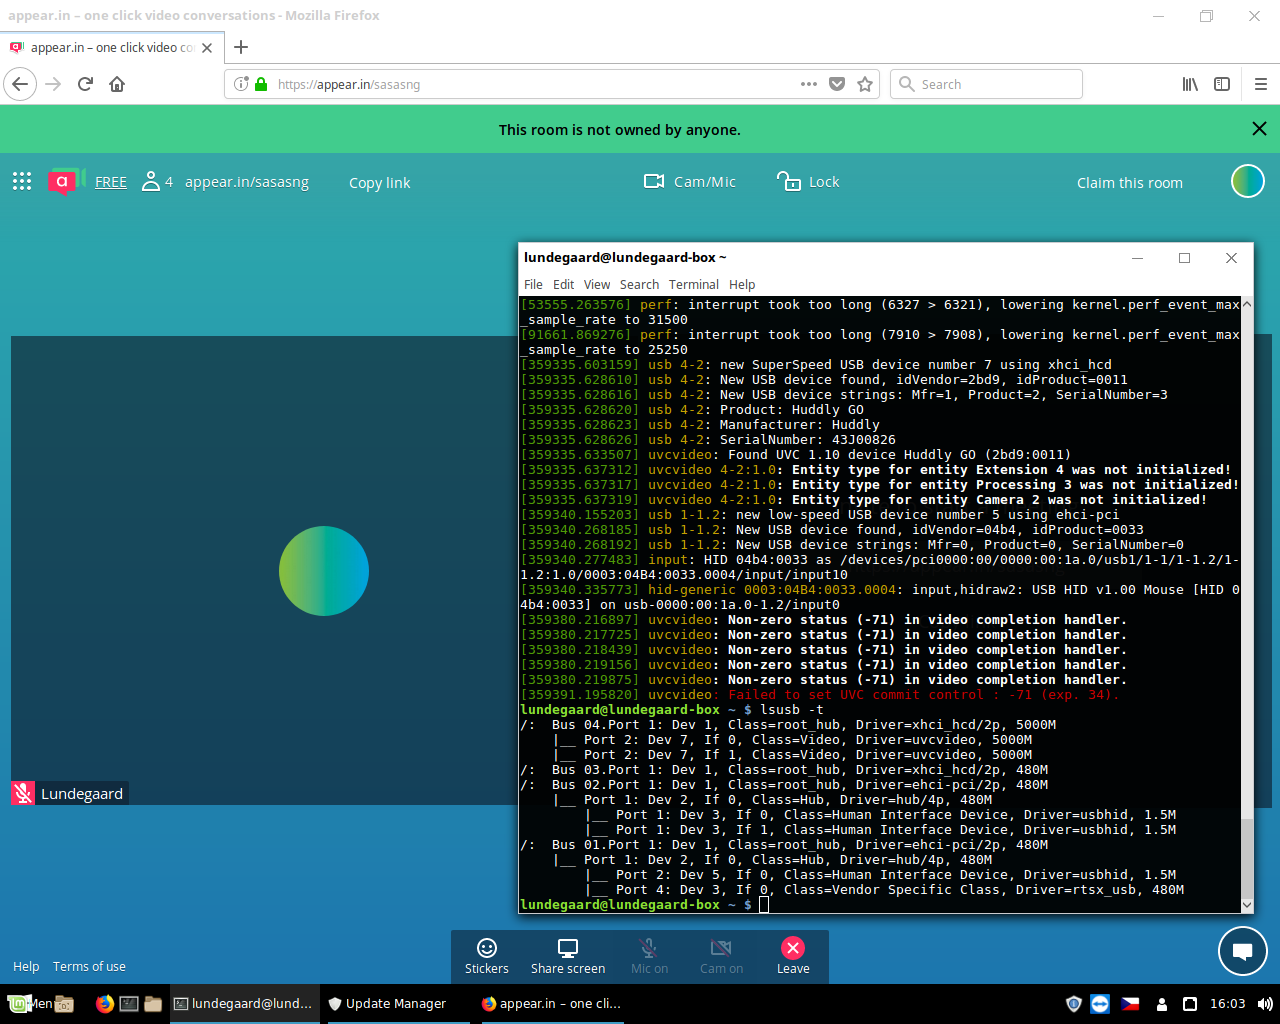Open the profile avatar in the top bar
The width and height of the screenshot is (1280, 1024).
(x=1248, y=181)
